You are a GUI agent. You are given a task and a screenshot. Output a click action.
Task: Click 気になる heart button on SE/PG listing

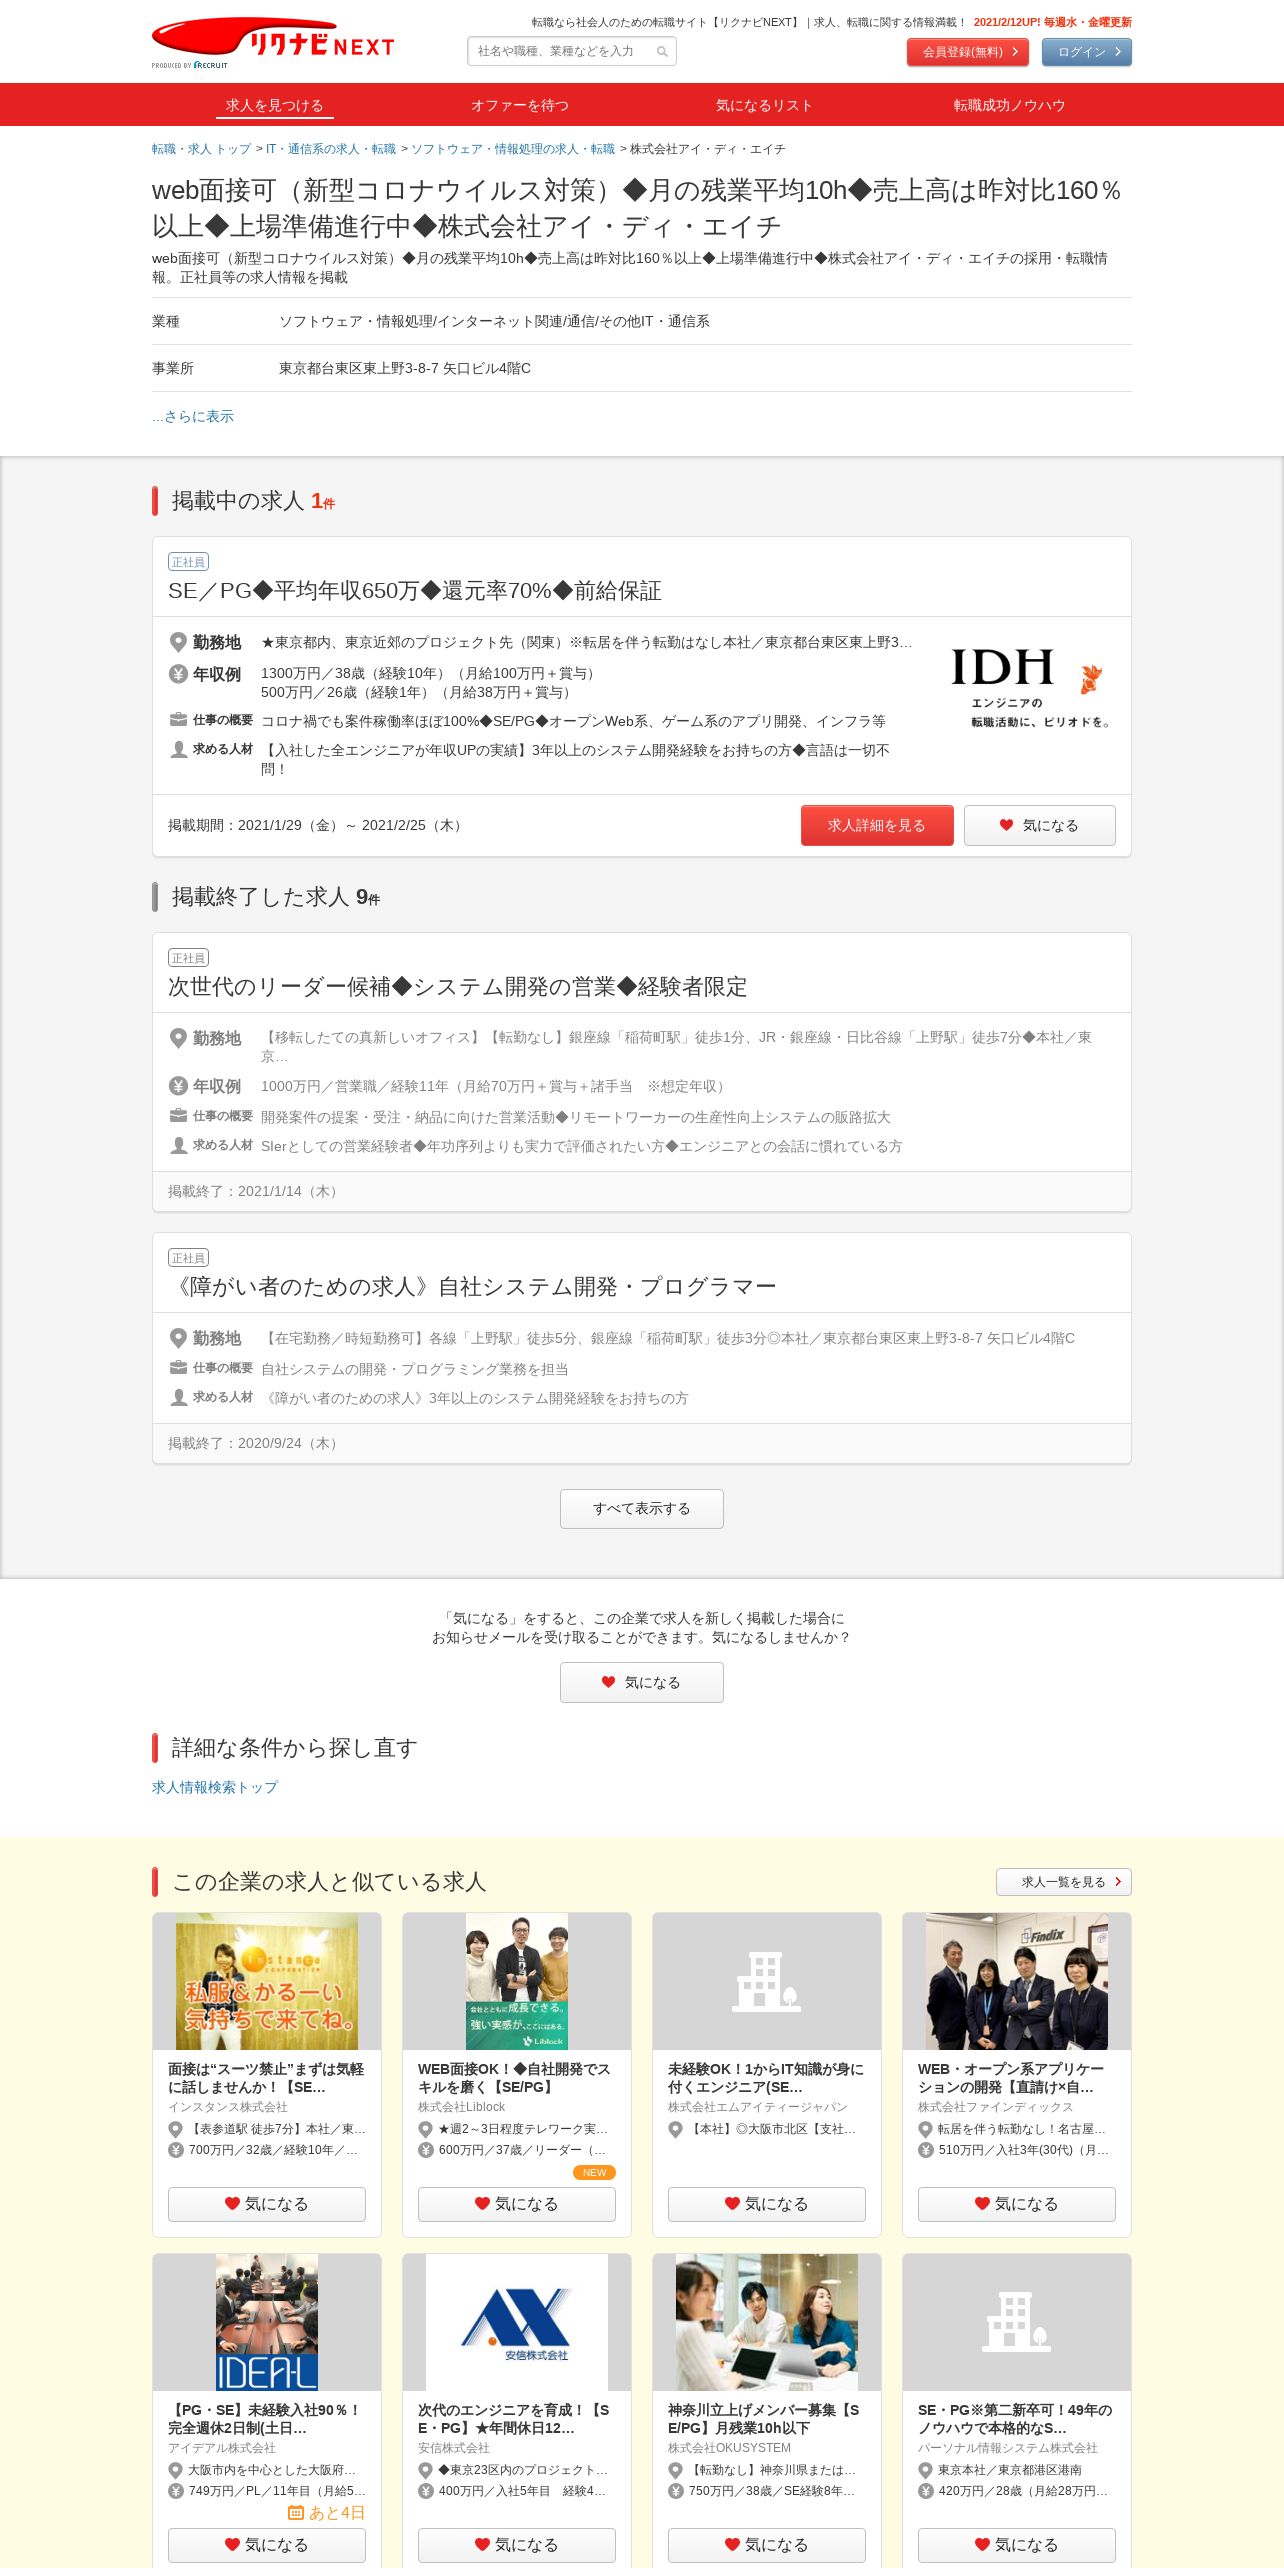[1040, 825]
